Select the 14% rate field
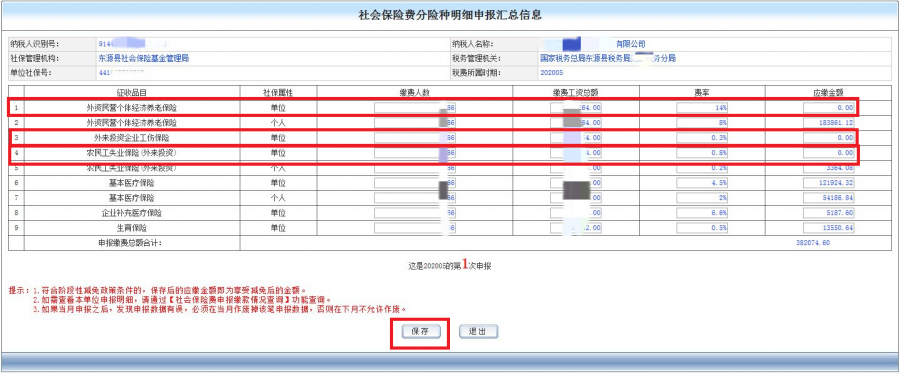Screen dimensions: 900x374 tap(702, 107)
